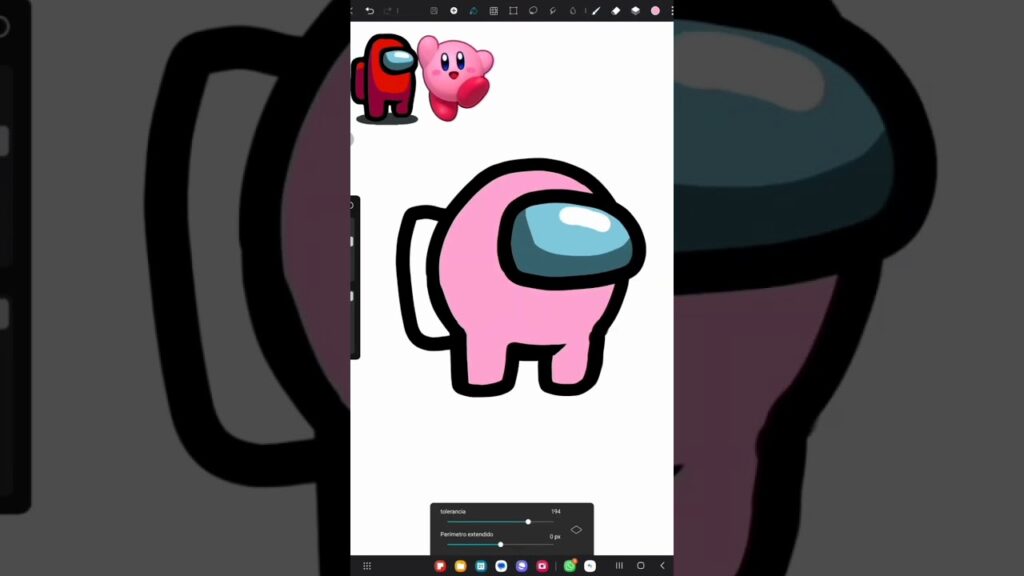Click the tolerancia value 194
1024x576 pixels.
pos(556,511)
